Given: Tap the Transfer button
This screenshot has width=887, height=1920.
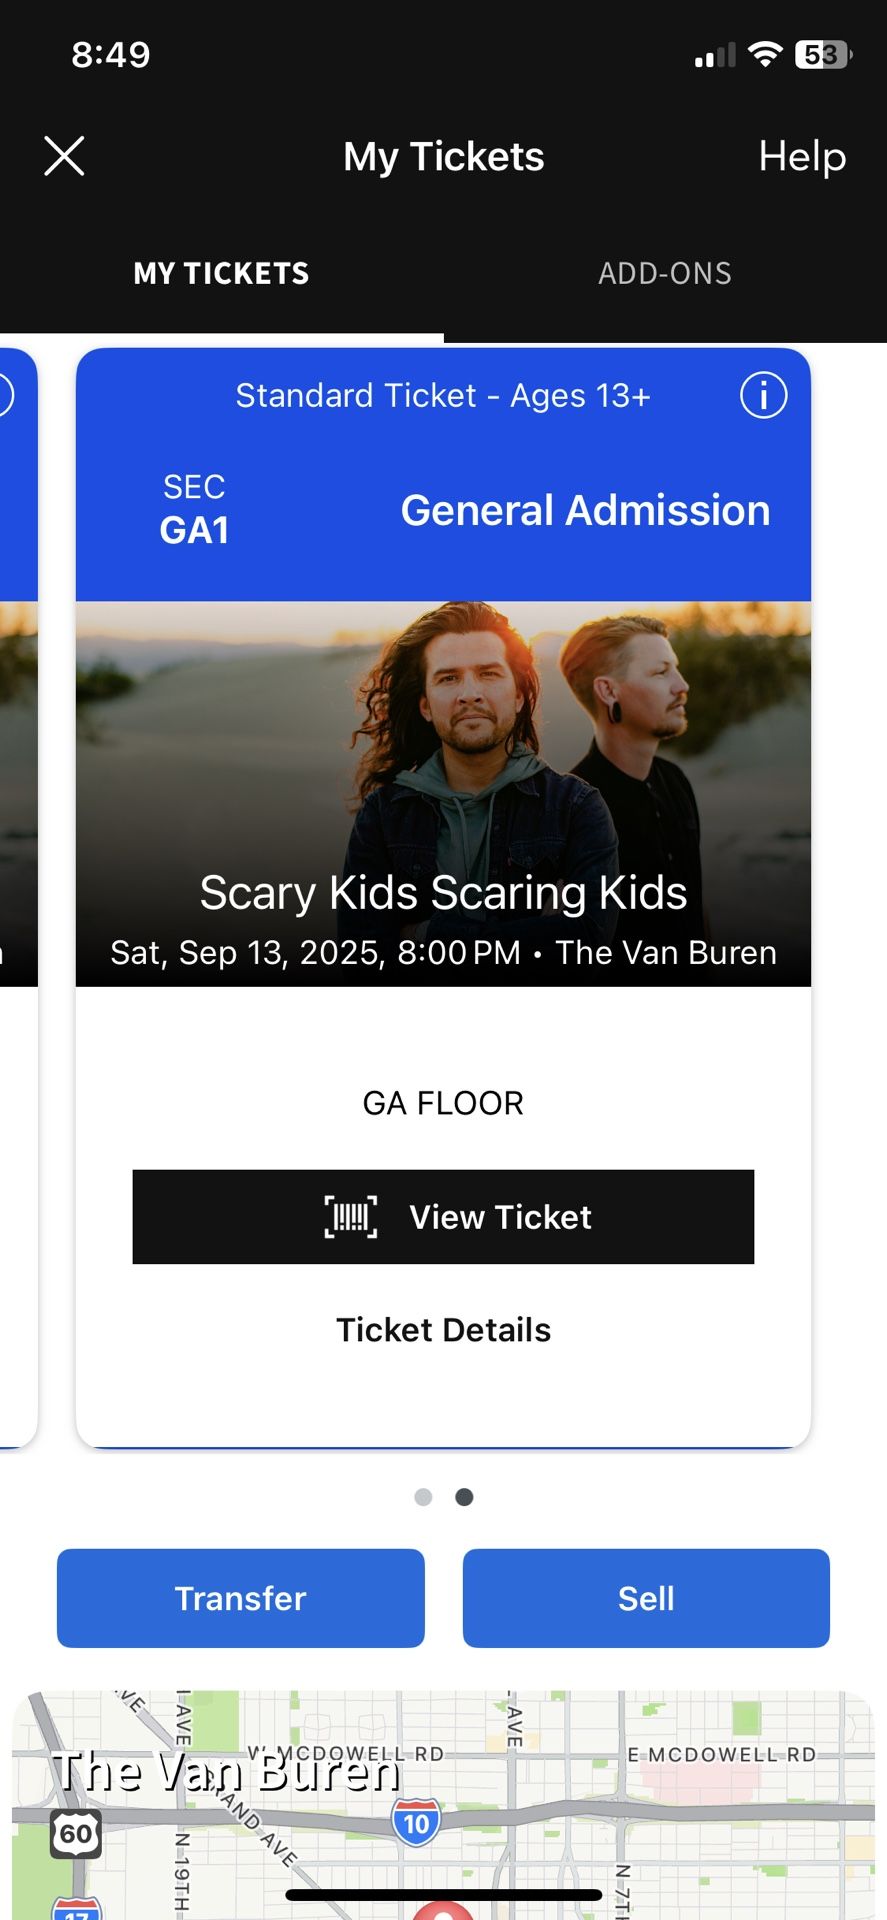Looking at the screenshot, I should [240, 1598].
